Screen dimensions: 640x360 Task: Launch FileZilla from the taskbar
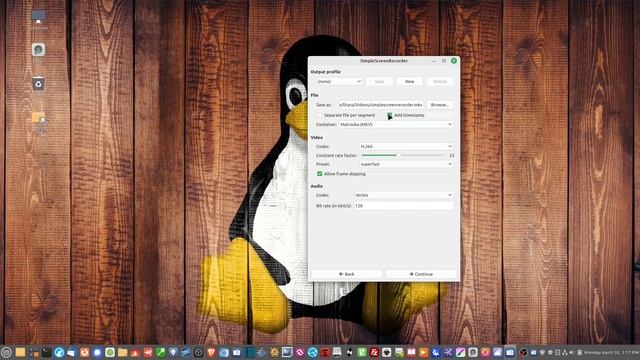(374, 352)
